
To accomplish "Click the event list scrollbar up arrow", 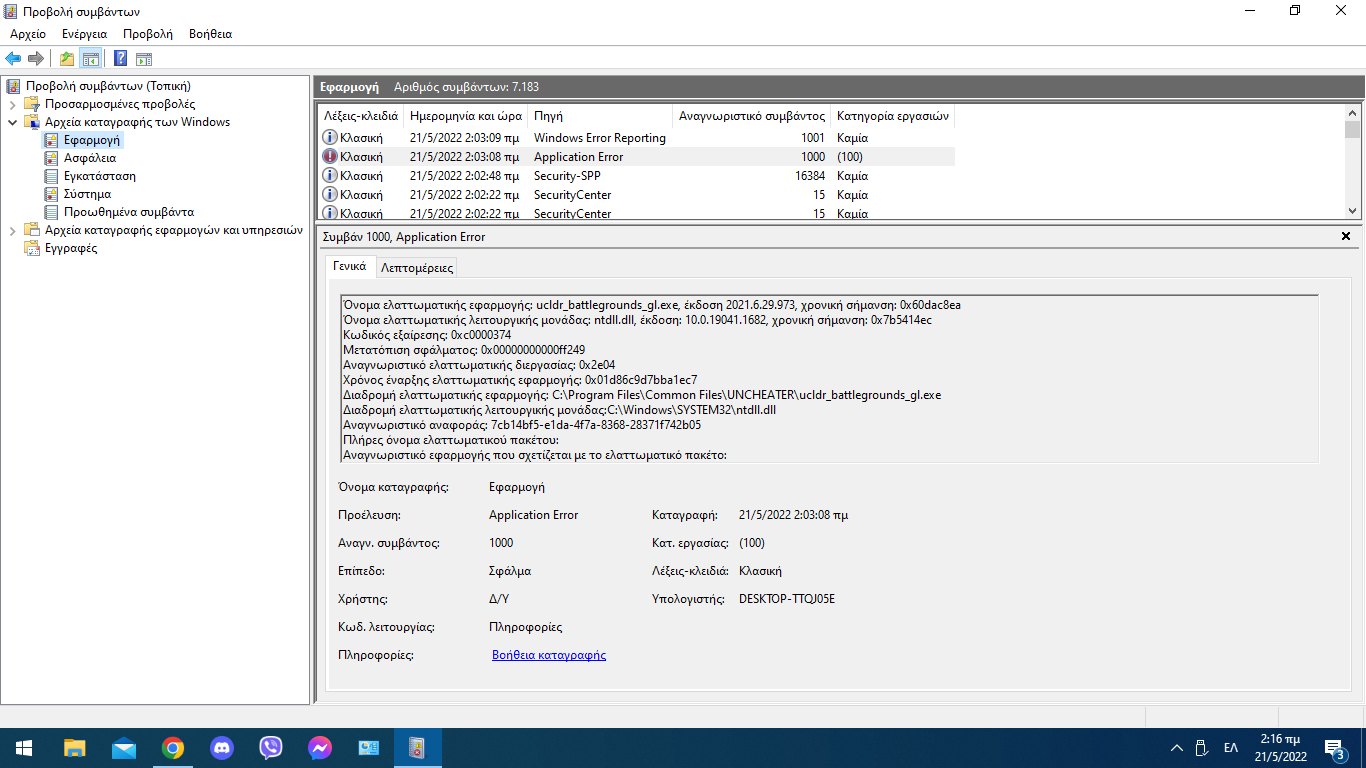I will tap(1352, 113).
